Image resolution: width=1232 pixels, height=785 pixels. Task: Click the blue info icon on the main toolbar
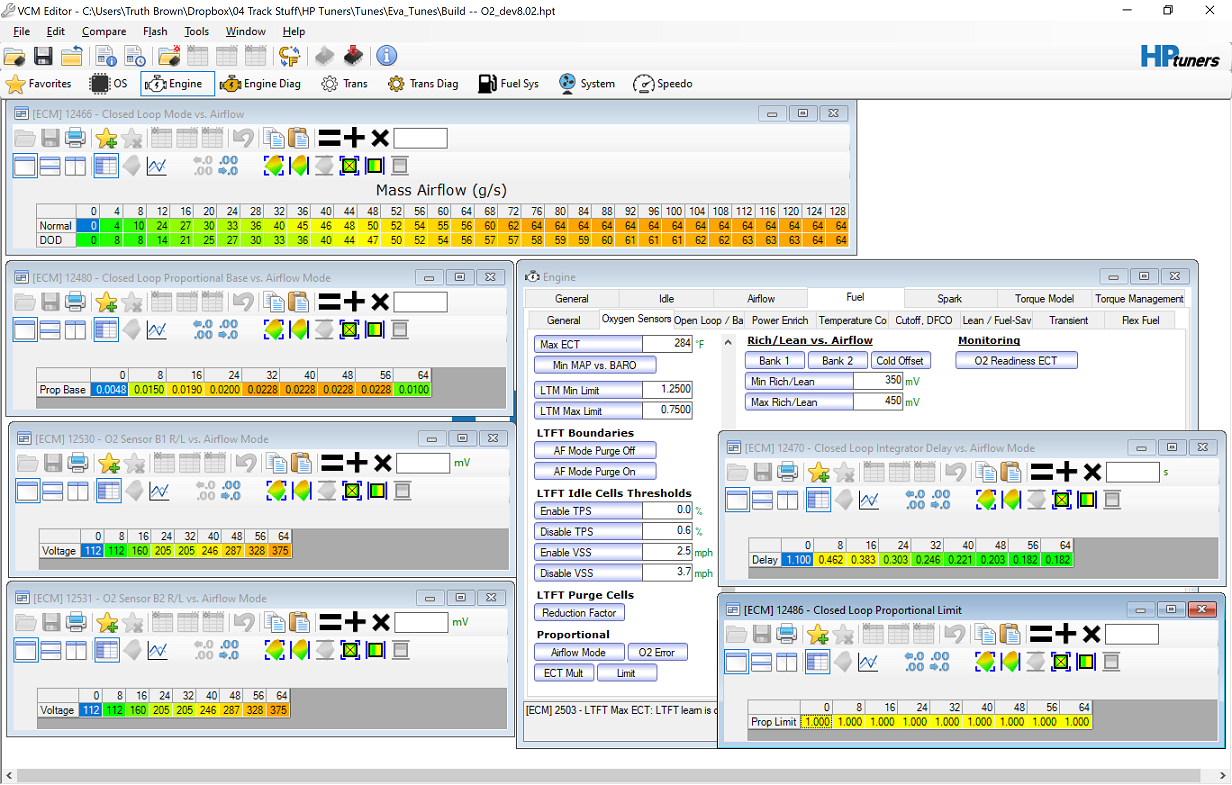[386, 56]
